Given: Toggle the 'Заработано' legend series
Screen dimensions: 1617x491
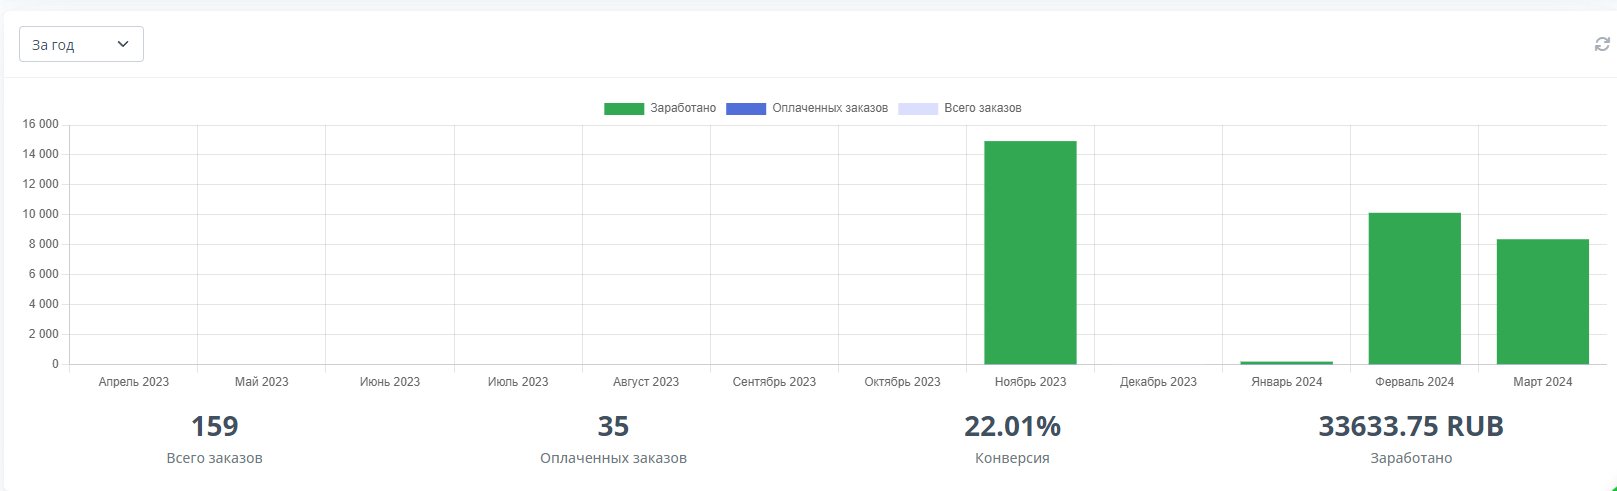Looking at the screenshot, I should [683, 108].
